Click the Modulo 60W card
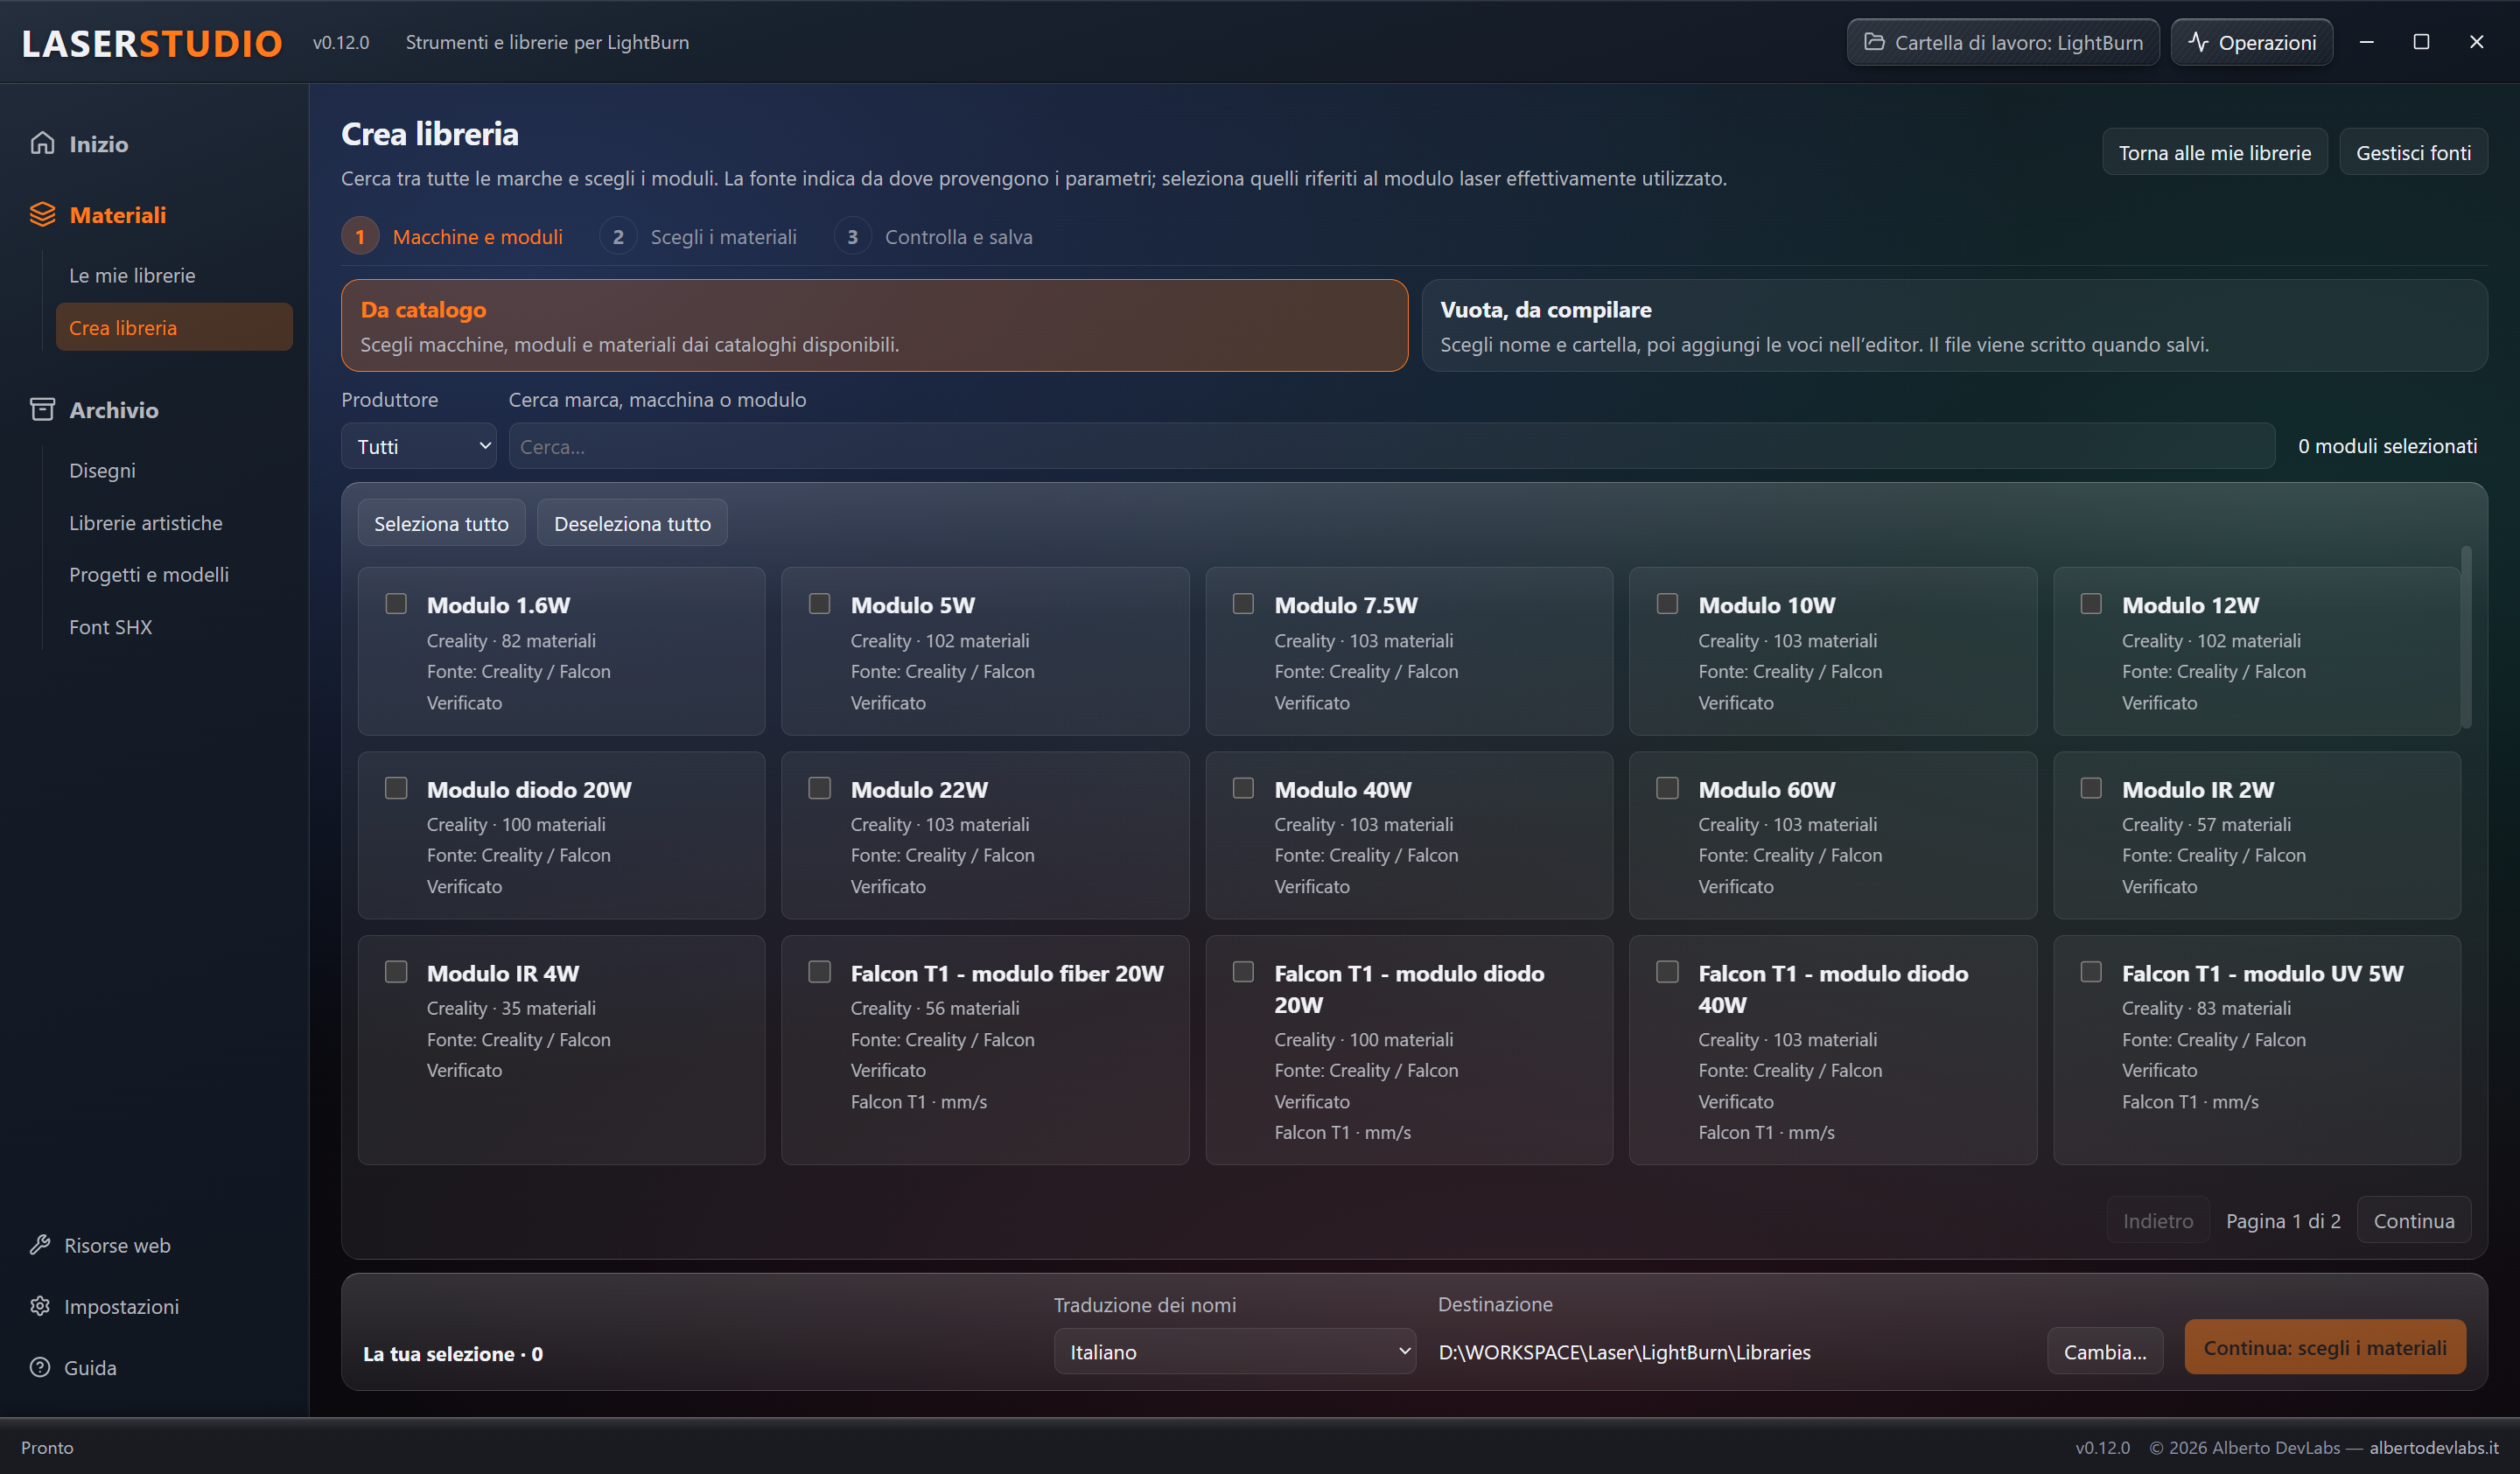The height and width of the screenshot is (1474, 2520). (x=1832, y=835)
